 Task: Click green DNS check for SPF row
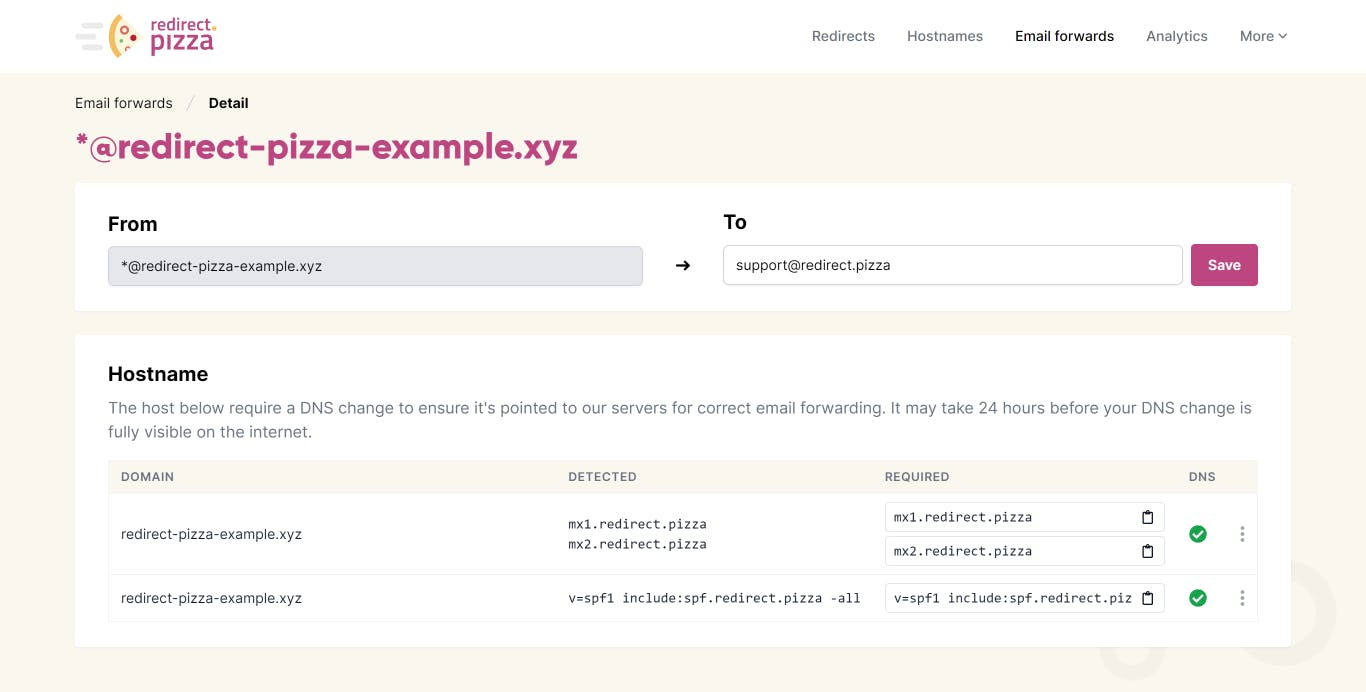pos(1197,598)
